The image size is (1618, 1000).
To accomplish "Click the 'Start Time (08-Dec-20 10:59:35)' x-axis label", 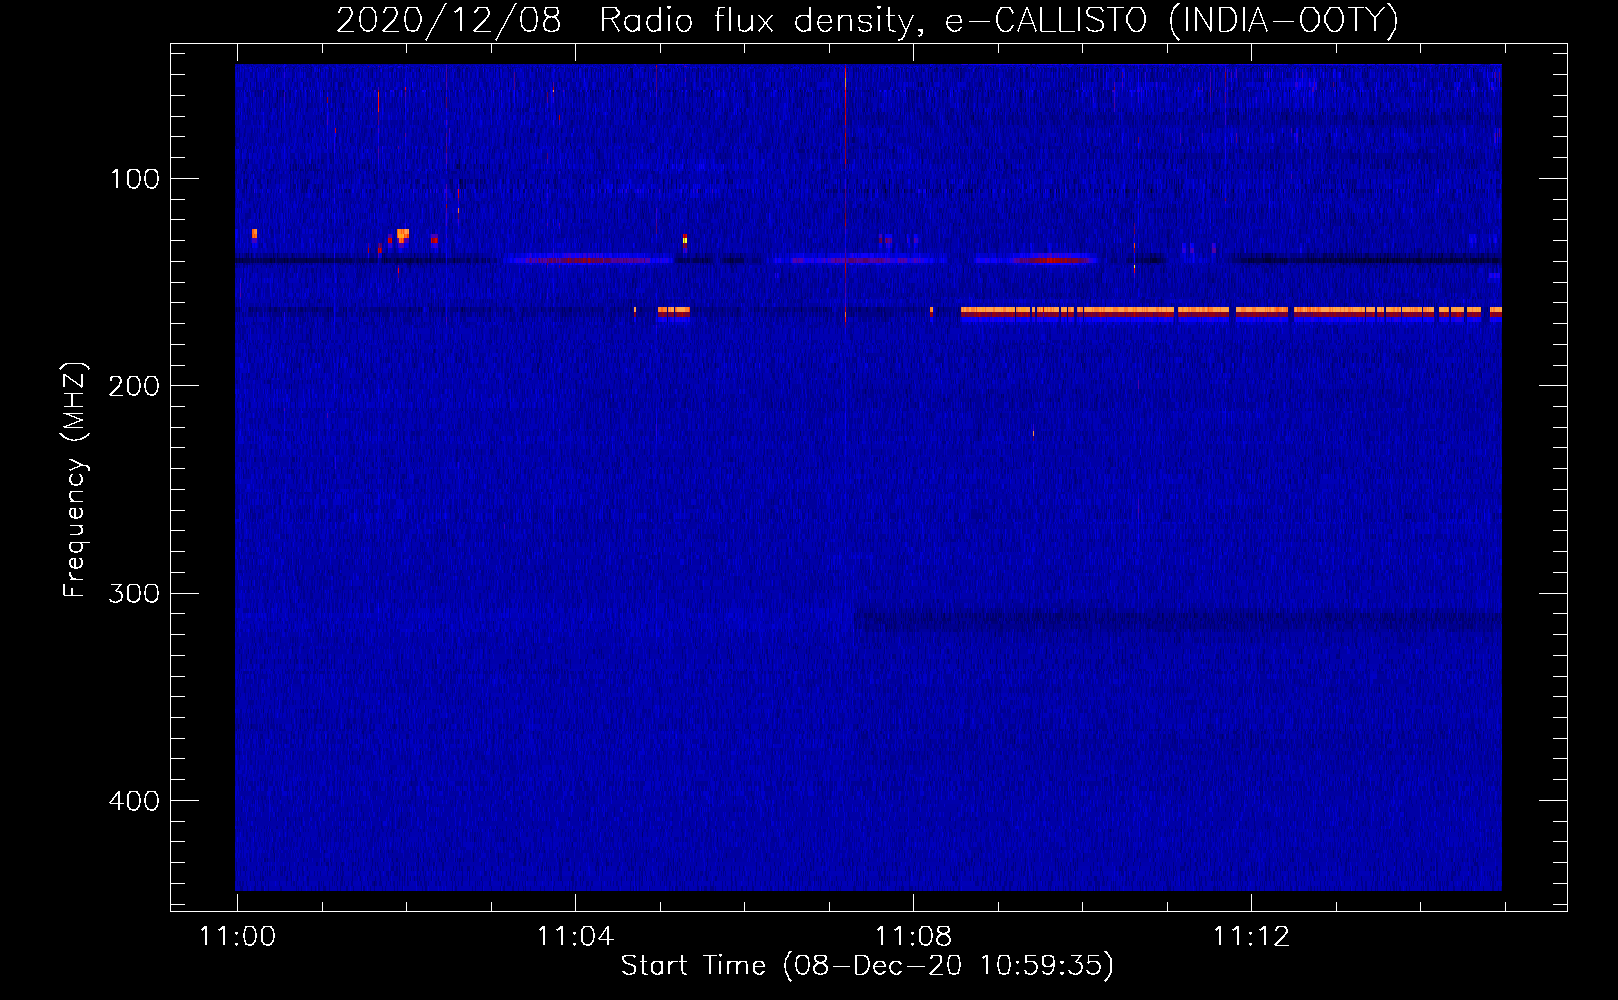I will 867,966.
